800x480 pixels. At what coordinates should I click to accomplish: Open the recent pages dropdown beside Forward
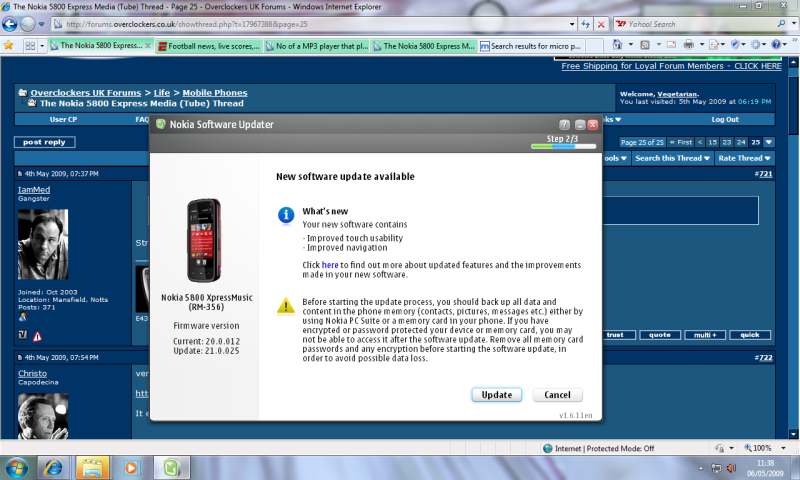(41, 24)
